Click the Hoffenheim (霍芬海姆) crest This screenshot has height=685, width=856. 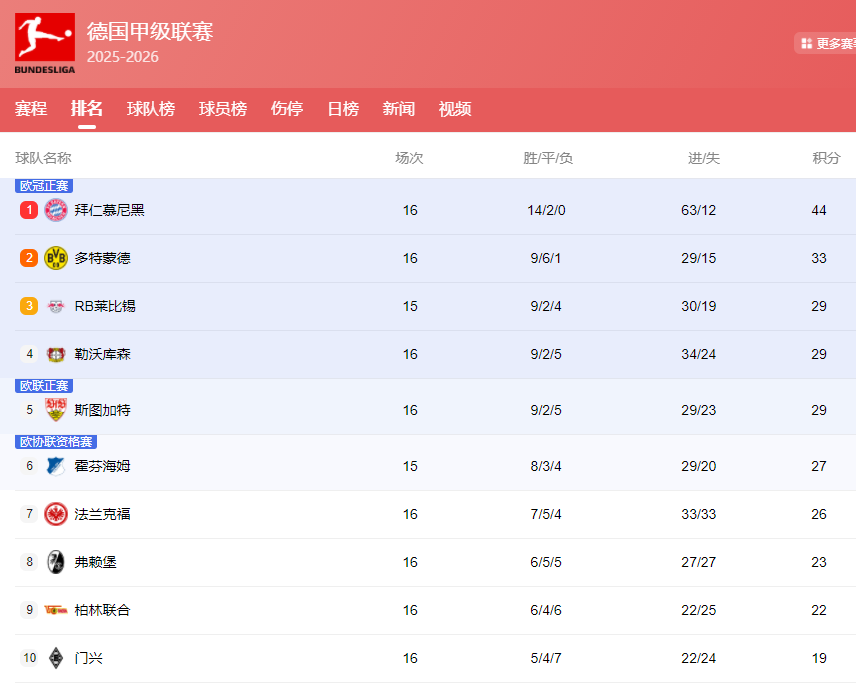tap(56, 466)
